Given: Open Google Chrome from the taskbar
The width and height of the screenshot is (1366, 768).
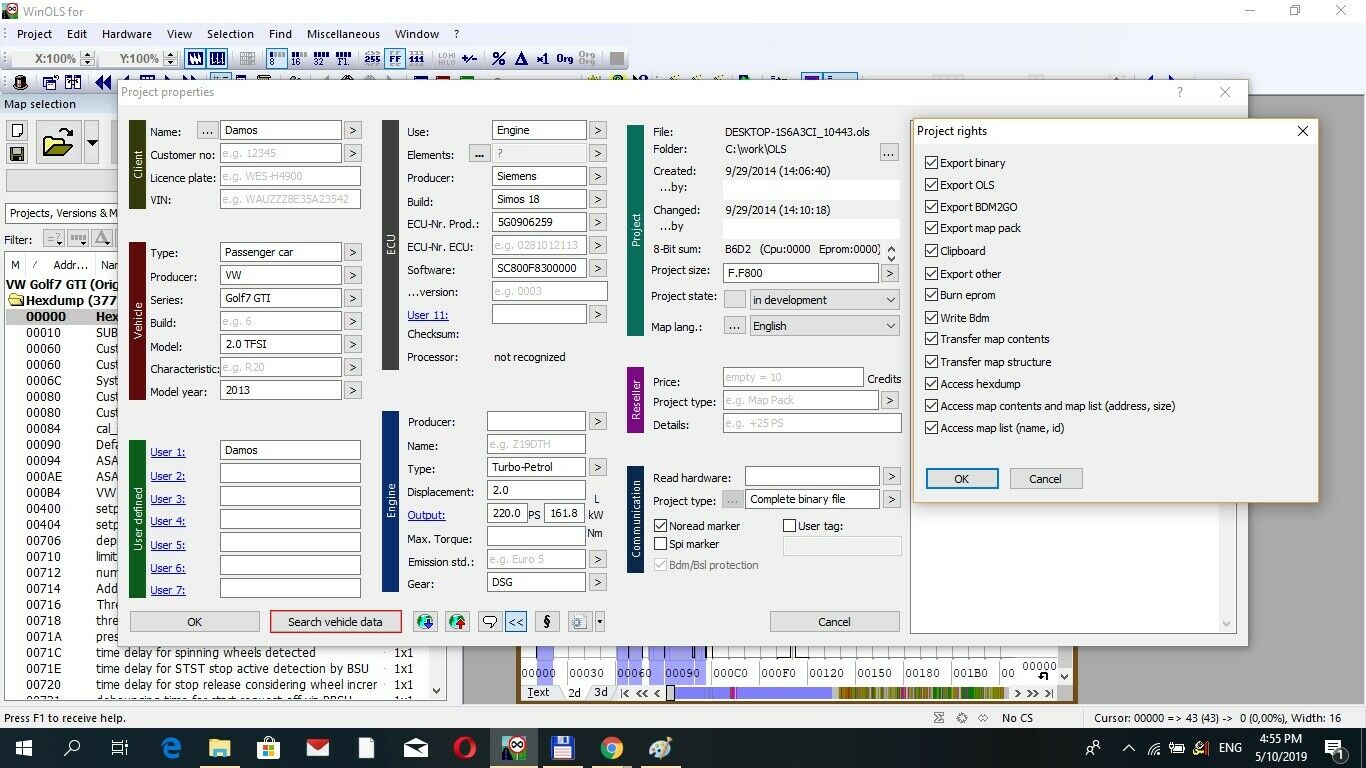Looking at the screenshot, I should 612,747.
